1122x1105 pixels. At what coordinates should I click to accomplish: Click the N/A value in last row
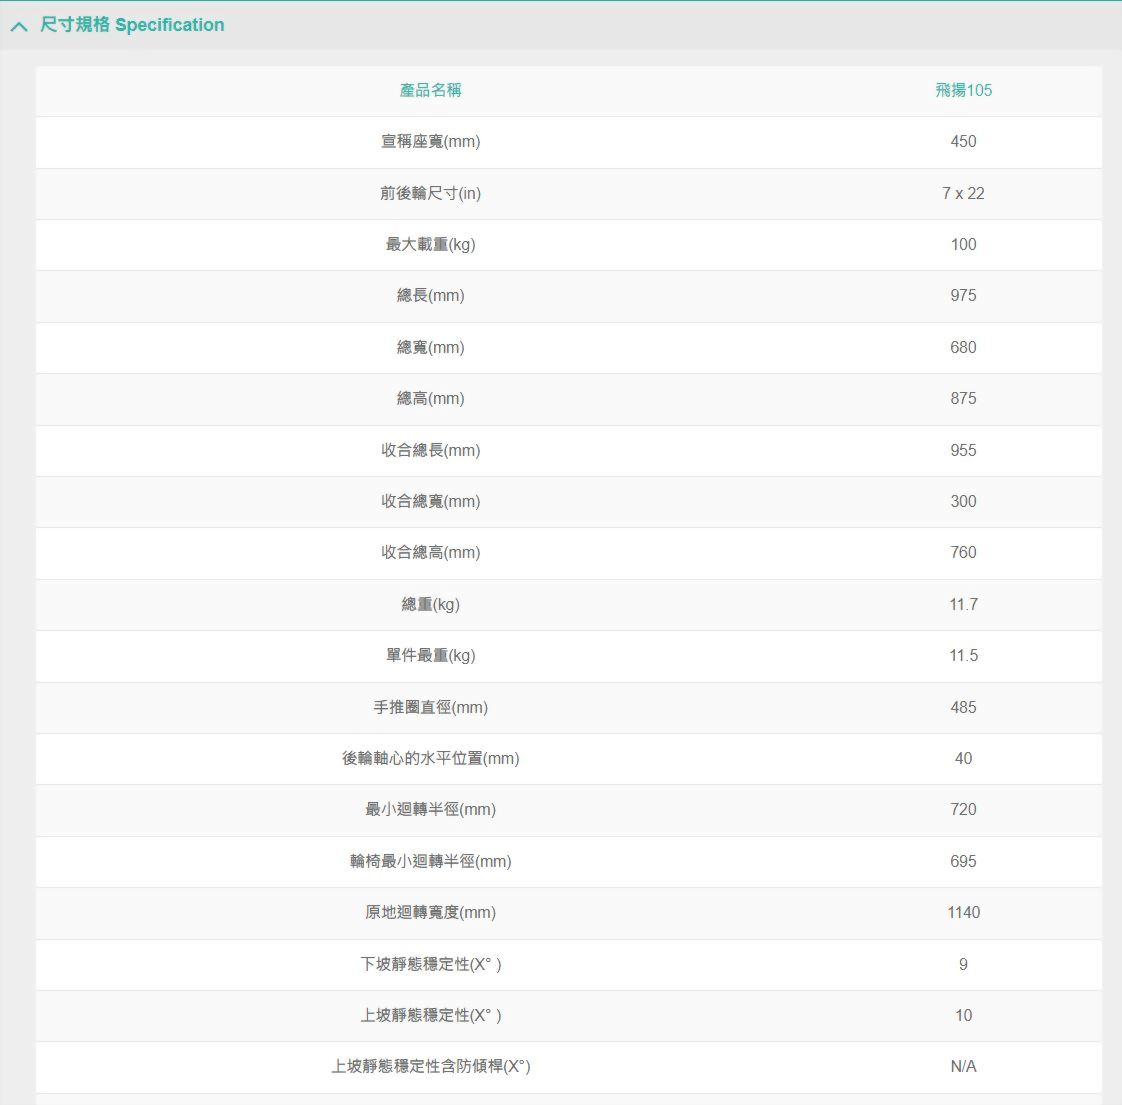click(x=963, y=1067)
